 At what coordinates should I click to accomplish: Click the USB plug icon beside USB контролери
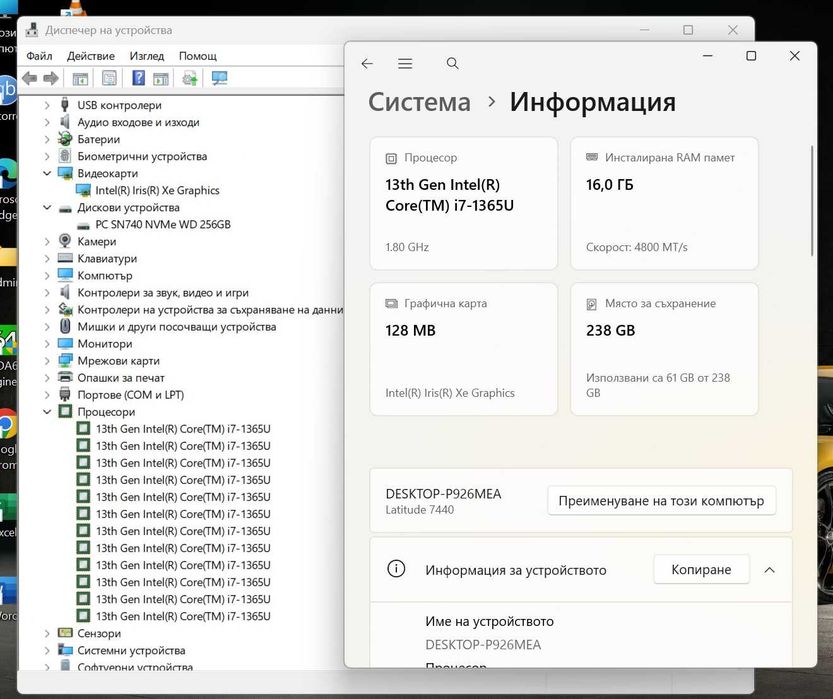[65, 104]
